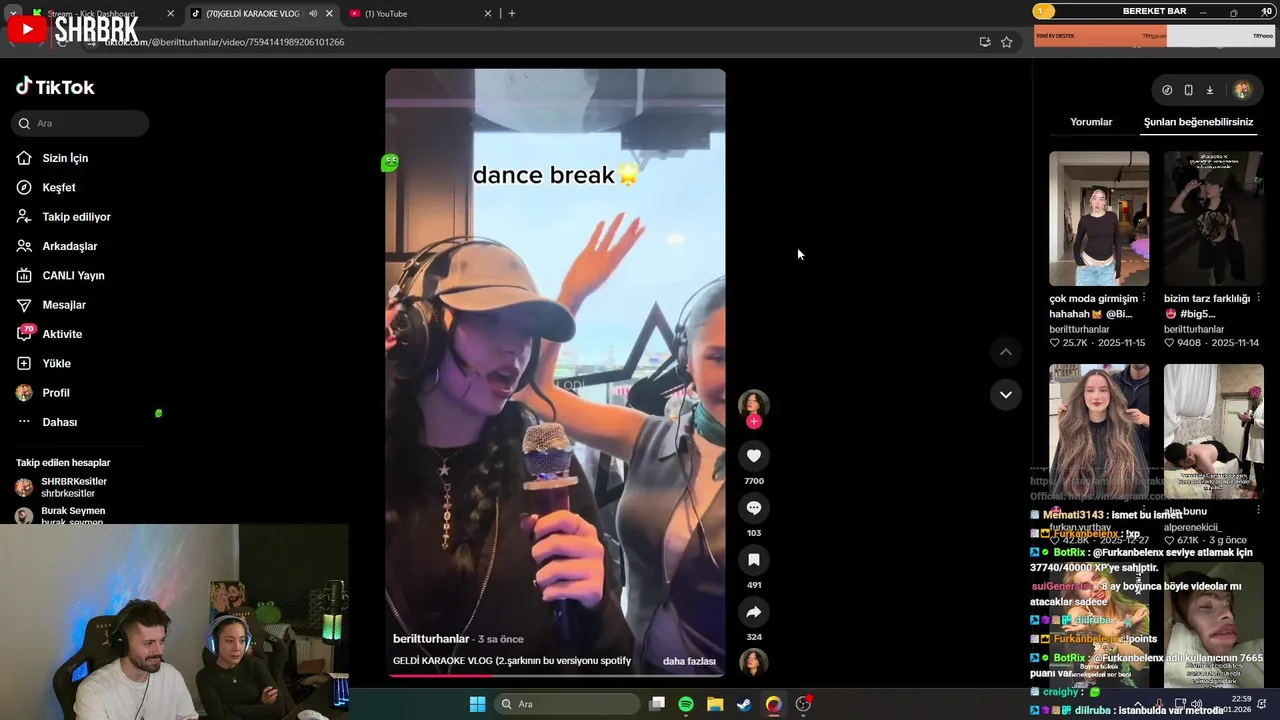Open Takip ediliyor feed

coord(76,217)
